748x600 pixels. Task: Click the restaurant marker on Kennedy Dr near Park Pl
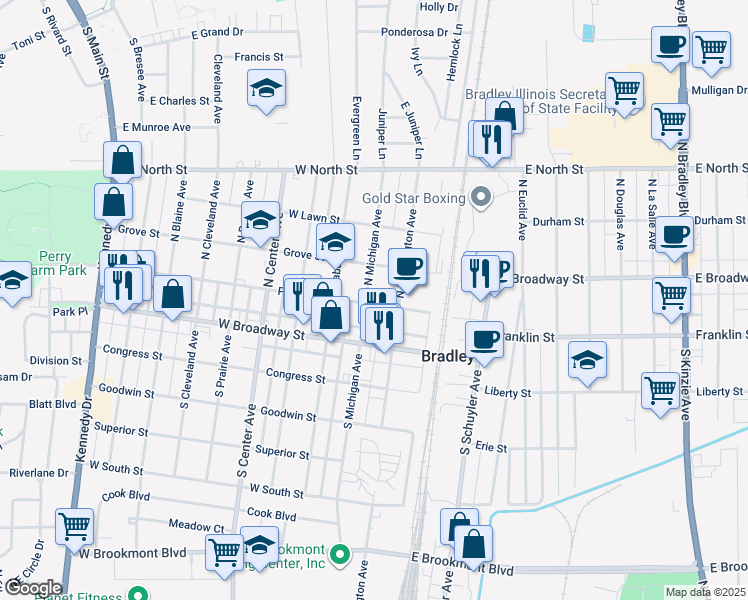click(x=124, y=287)
